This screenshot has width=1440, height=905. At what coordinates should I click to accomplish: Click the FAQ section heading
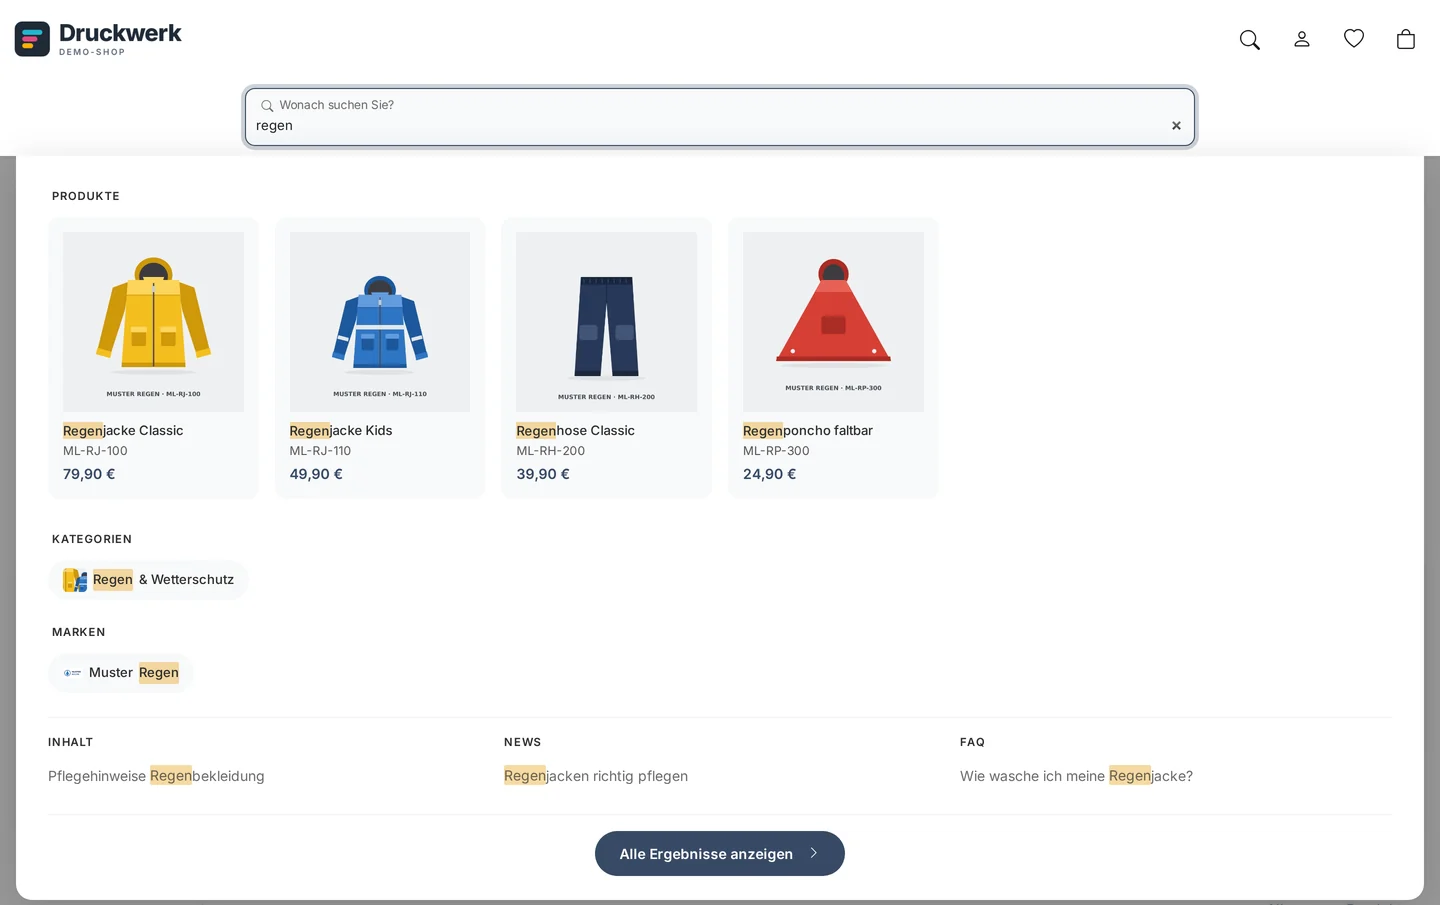[x=972, y=742]
